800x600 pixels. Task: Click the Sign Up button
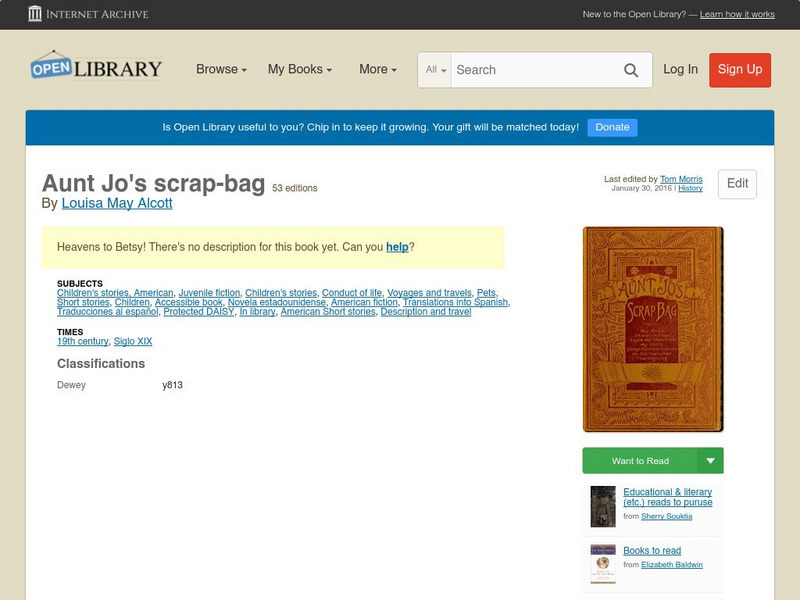[x=739, y=70]
